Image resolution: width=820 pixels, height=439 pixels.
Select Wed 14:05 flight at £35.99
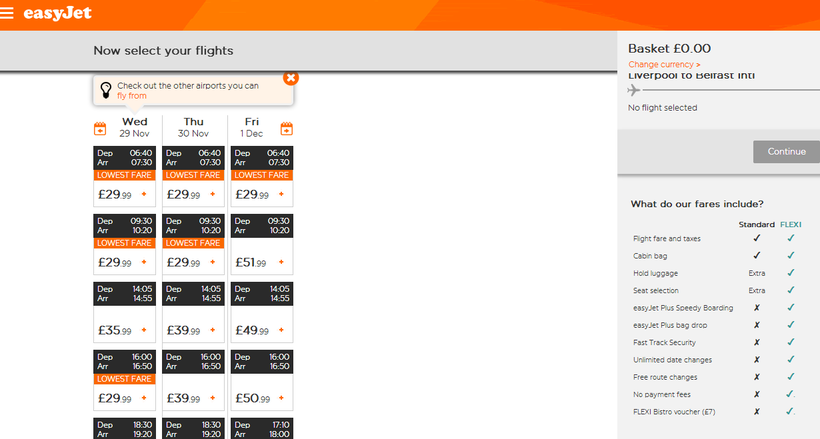[124, 312]
